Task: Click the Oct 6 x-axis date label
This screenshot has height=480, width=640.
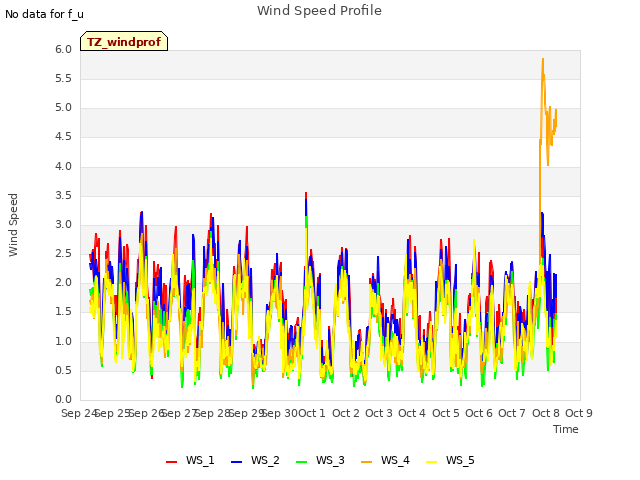Action: (479, 413)
